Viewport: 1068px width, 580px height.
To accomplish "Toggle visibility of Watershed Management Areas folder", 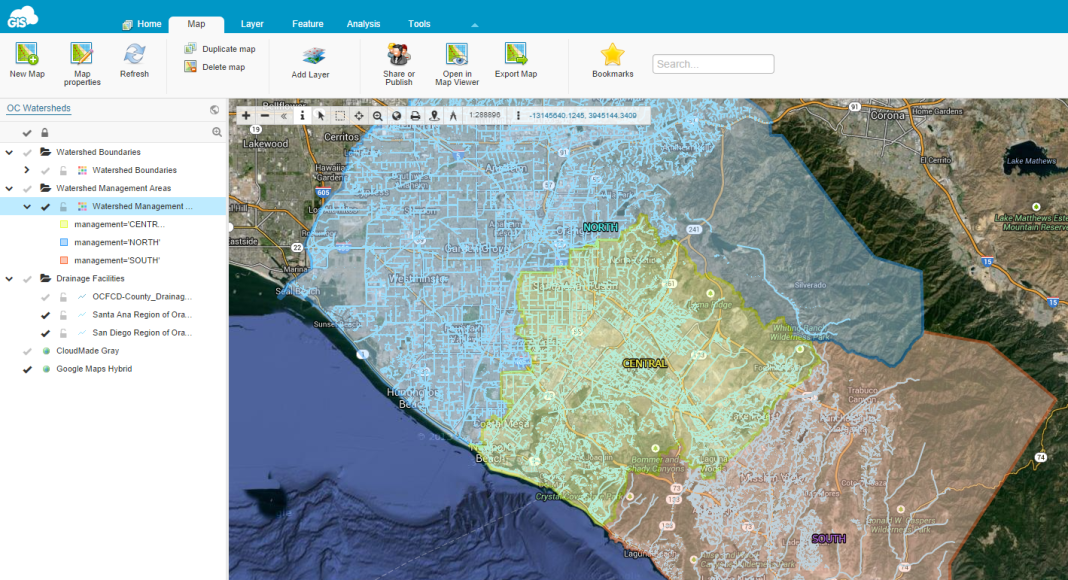I will click(x=27, y=189).
